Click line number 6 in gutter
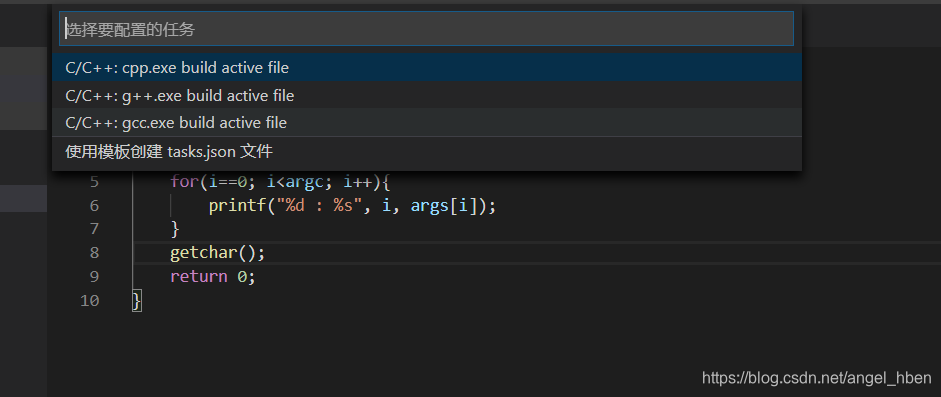This screenshot has width=941, height=397. coord(94,206)
